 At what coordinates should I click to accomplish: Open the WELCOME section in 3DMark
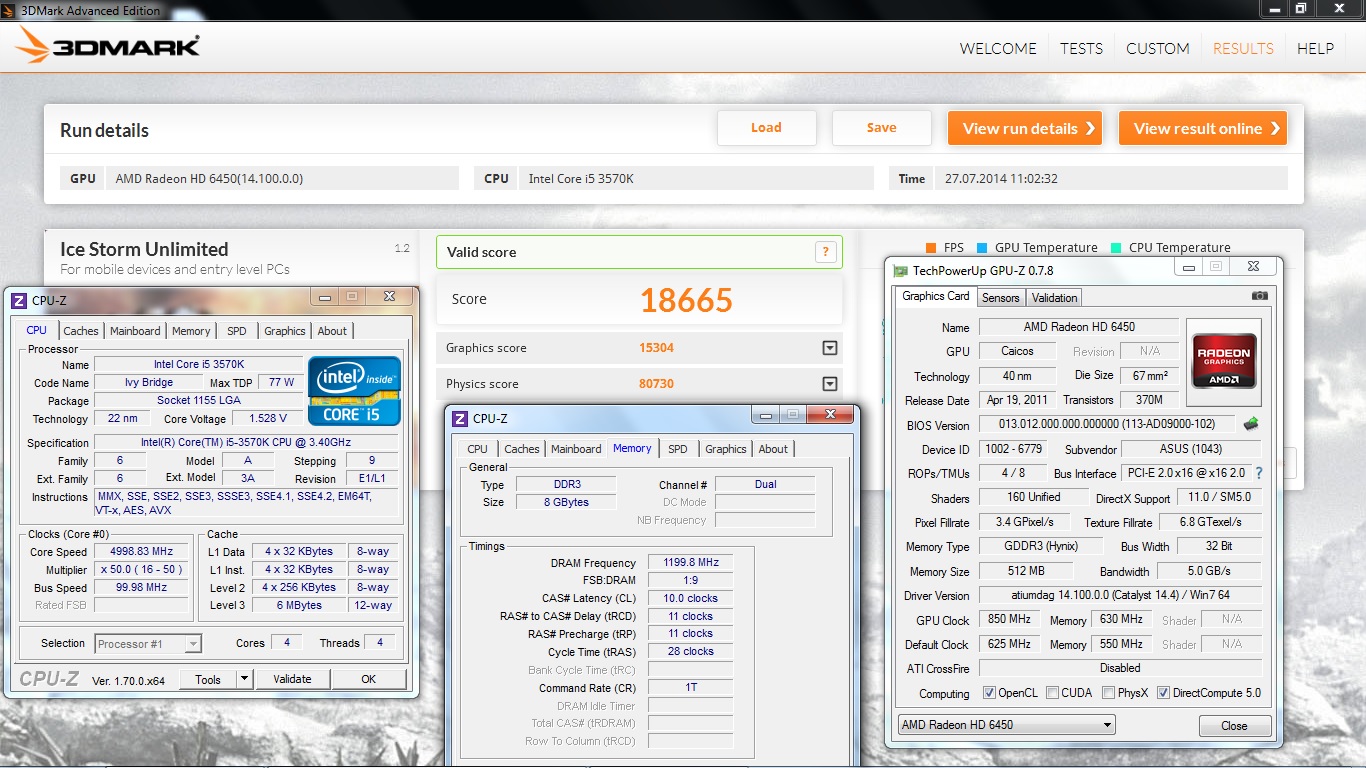[998, 48]
